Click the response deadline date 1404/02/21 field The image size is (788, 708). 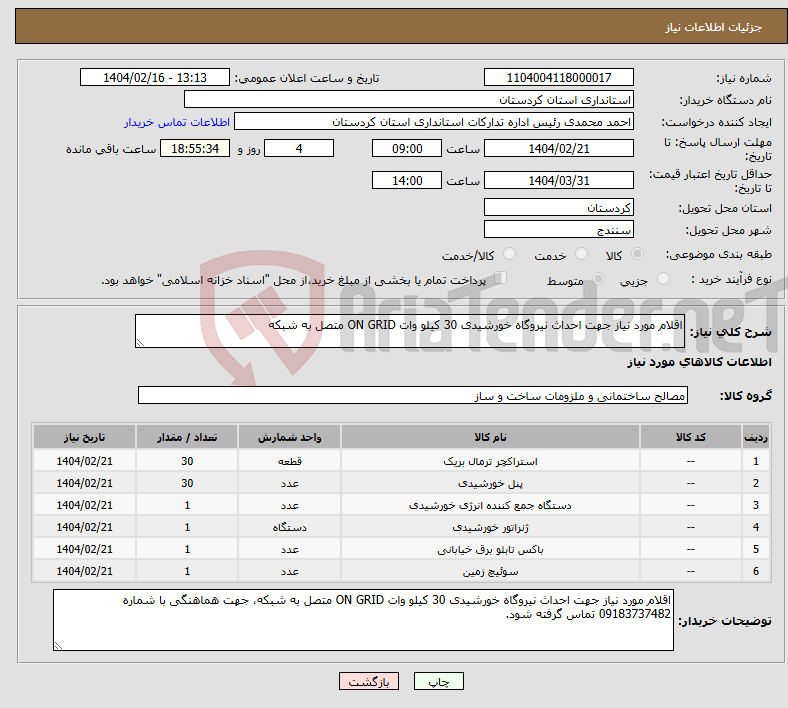pos(558,148)
